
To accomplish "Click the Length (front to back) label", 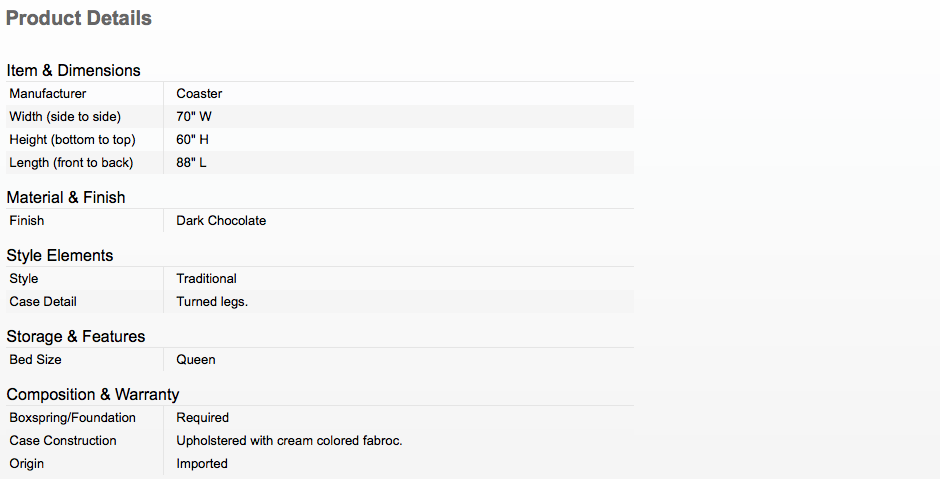I will [x=71, y=162].
